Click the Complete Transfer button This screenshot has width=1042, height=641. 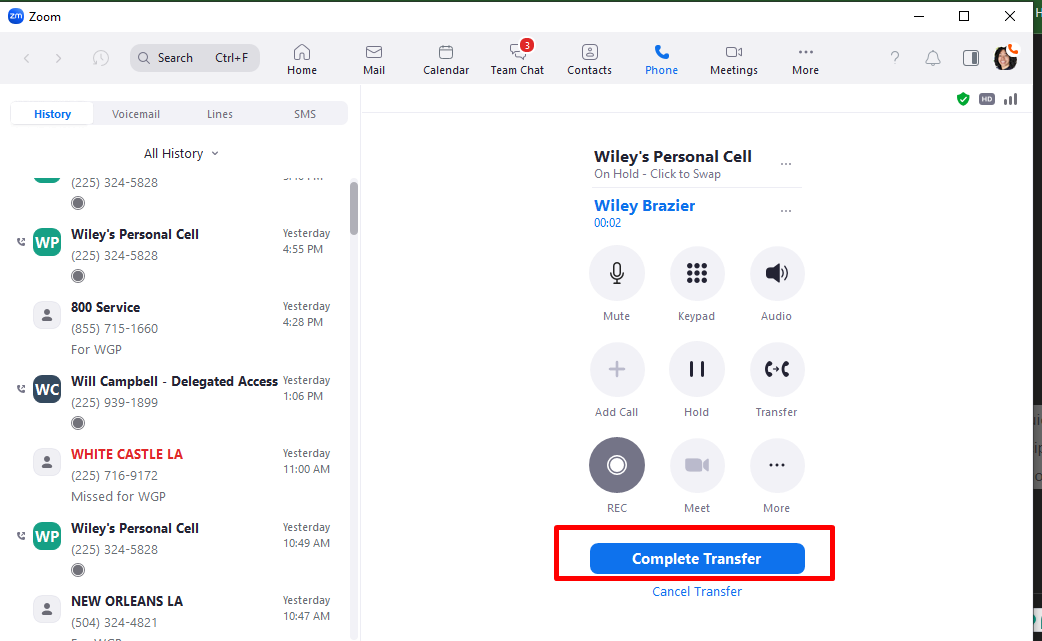[x=697, y=559]
